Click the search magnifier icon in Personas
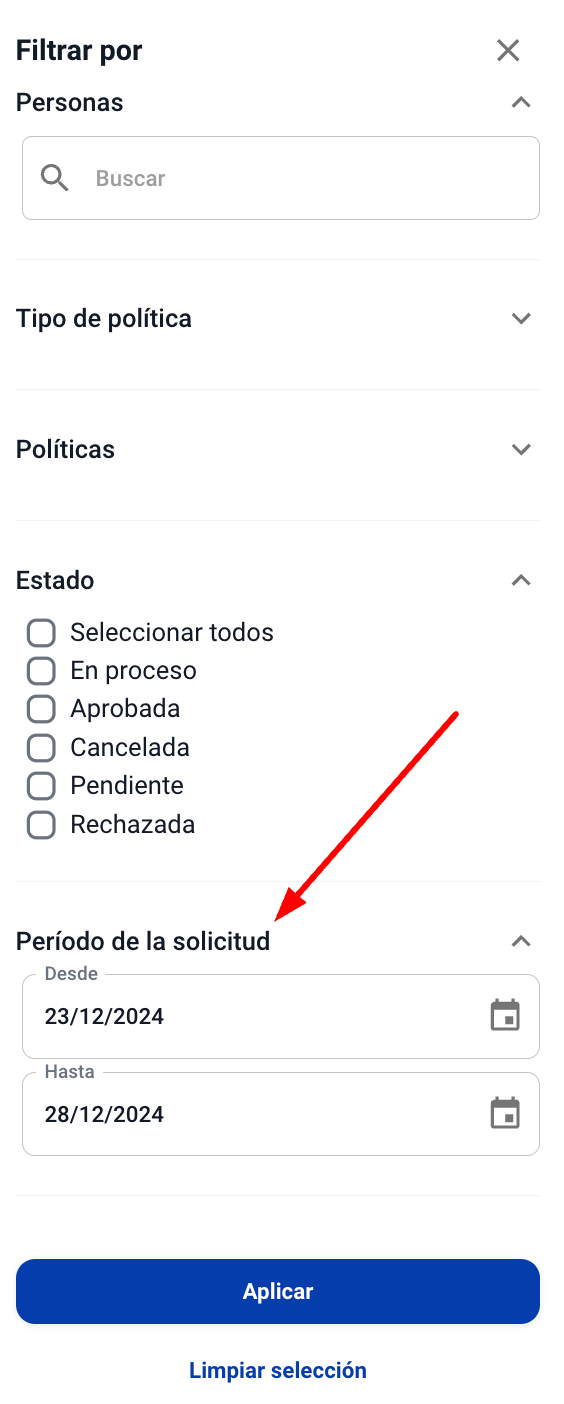564x1404 pixels. [x=55, y=178]
